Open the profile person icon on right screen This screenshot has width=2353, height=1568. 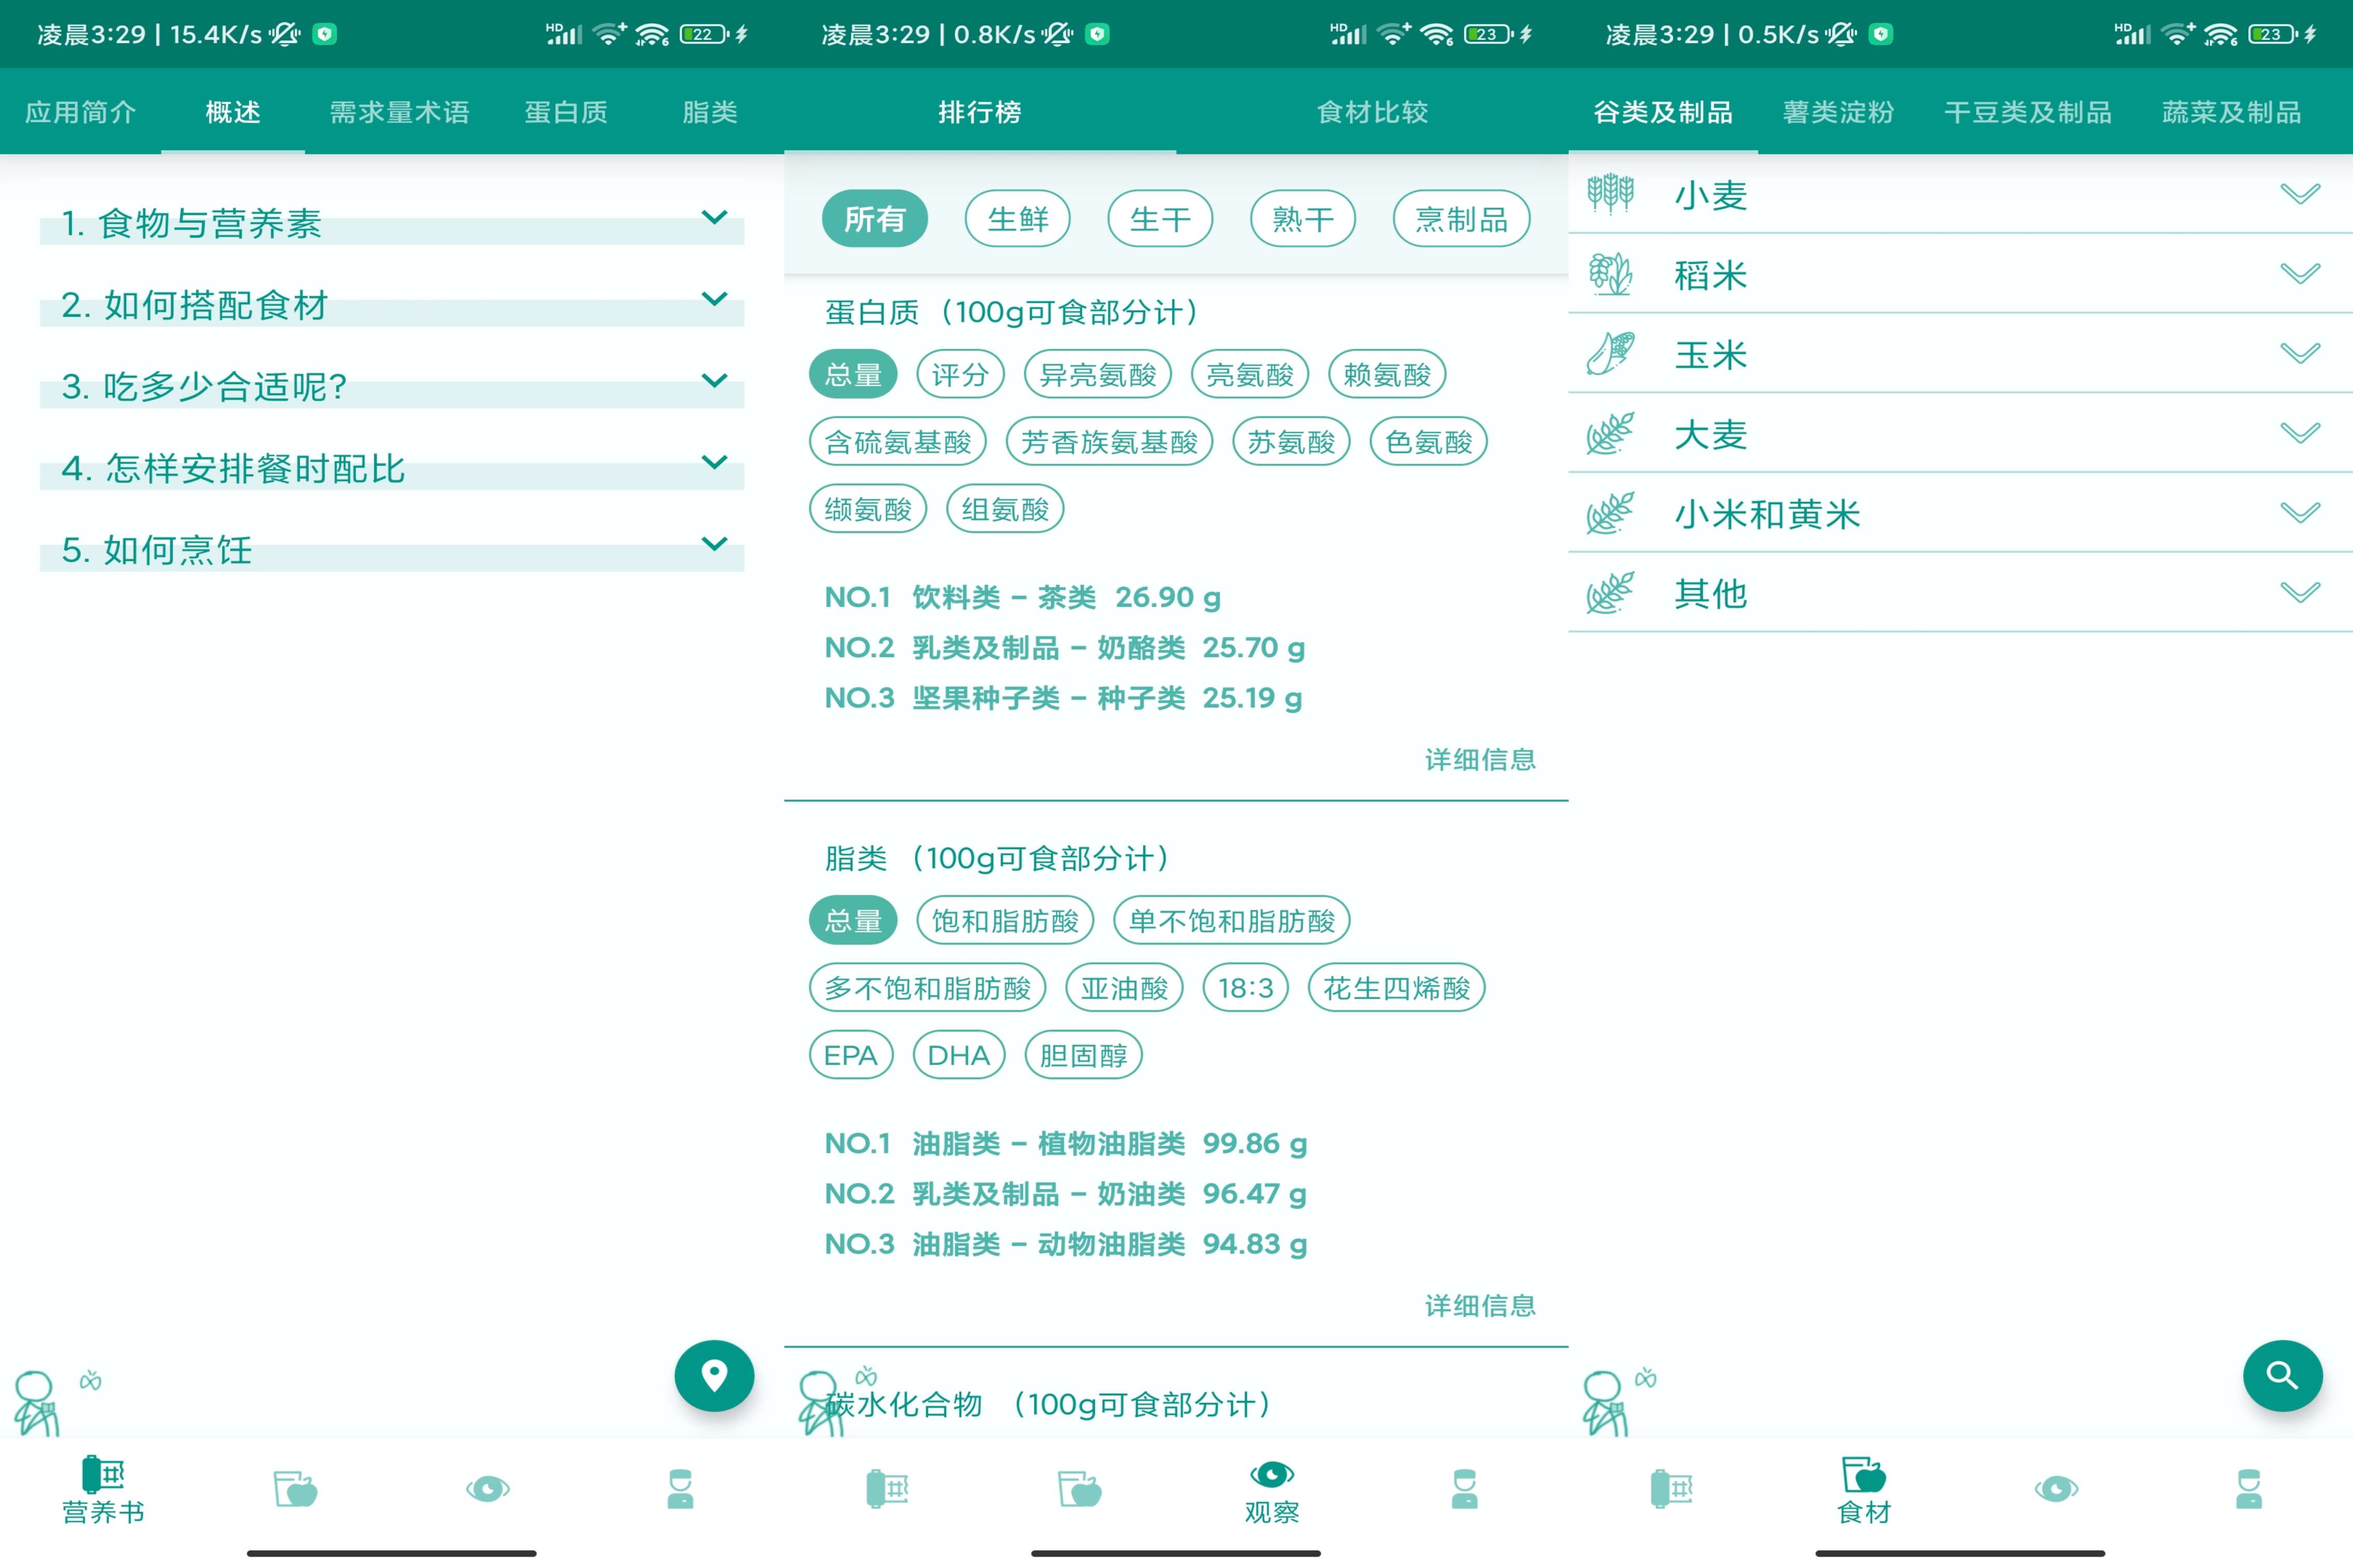2249,1489
